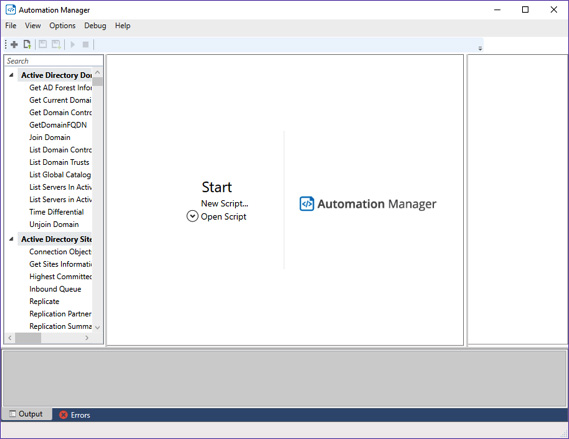The width and height of the screenshot is (569, 439).
Task: Click the New Script... link
Action: coord(225,204)
